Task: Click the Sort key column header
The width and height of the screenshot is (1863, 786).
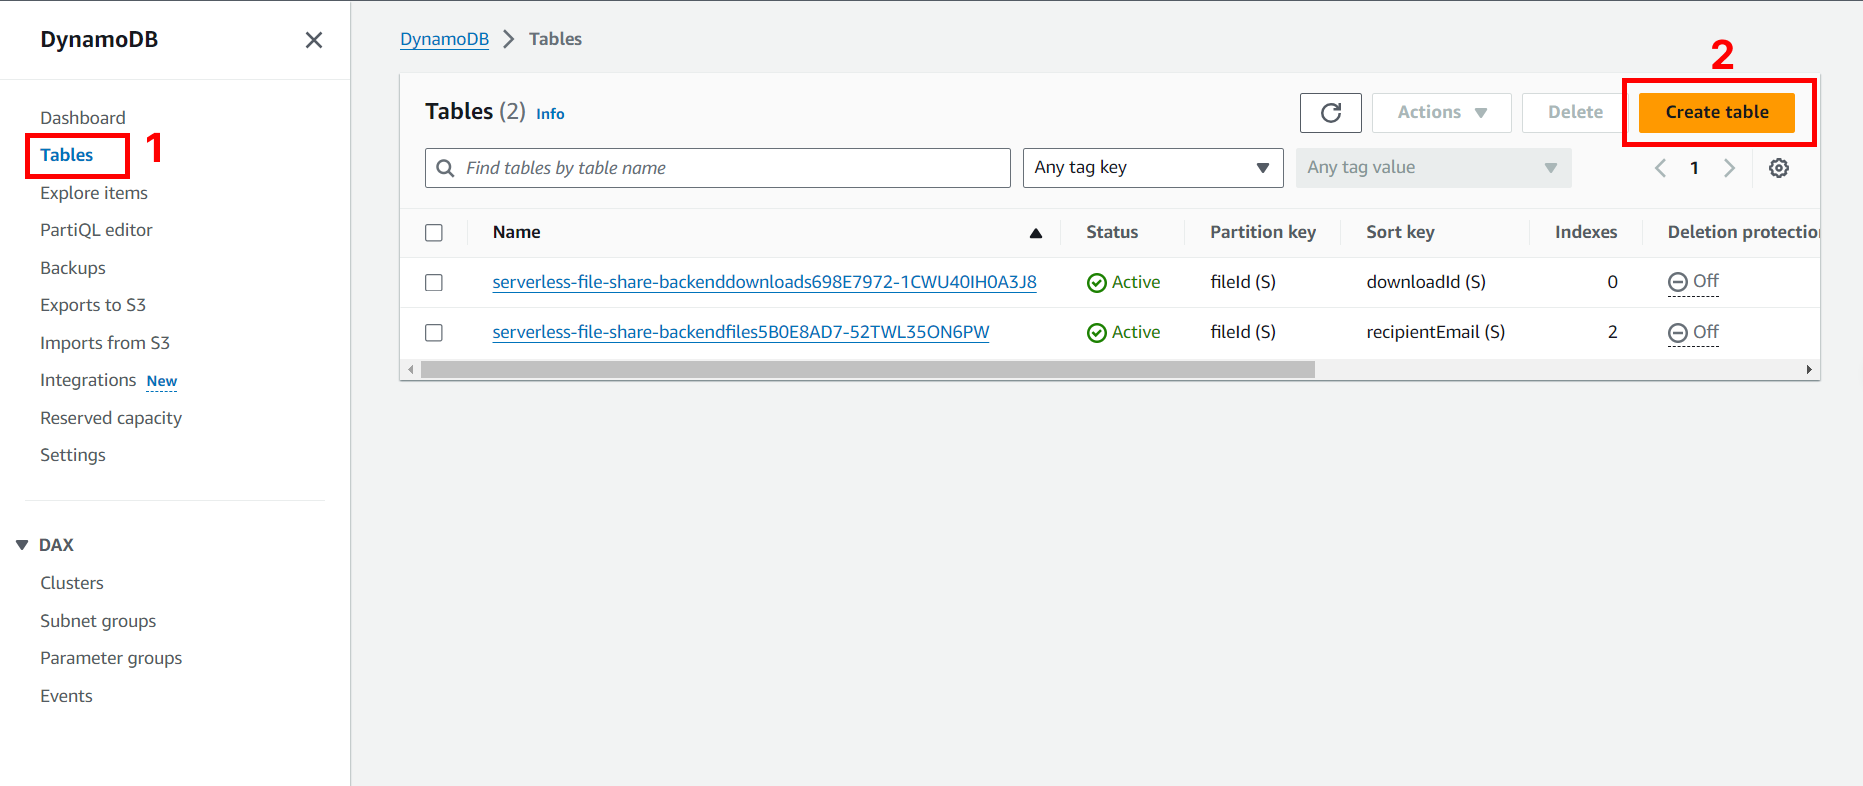Action: coord(1400,232)
